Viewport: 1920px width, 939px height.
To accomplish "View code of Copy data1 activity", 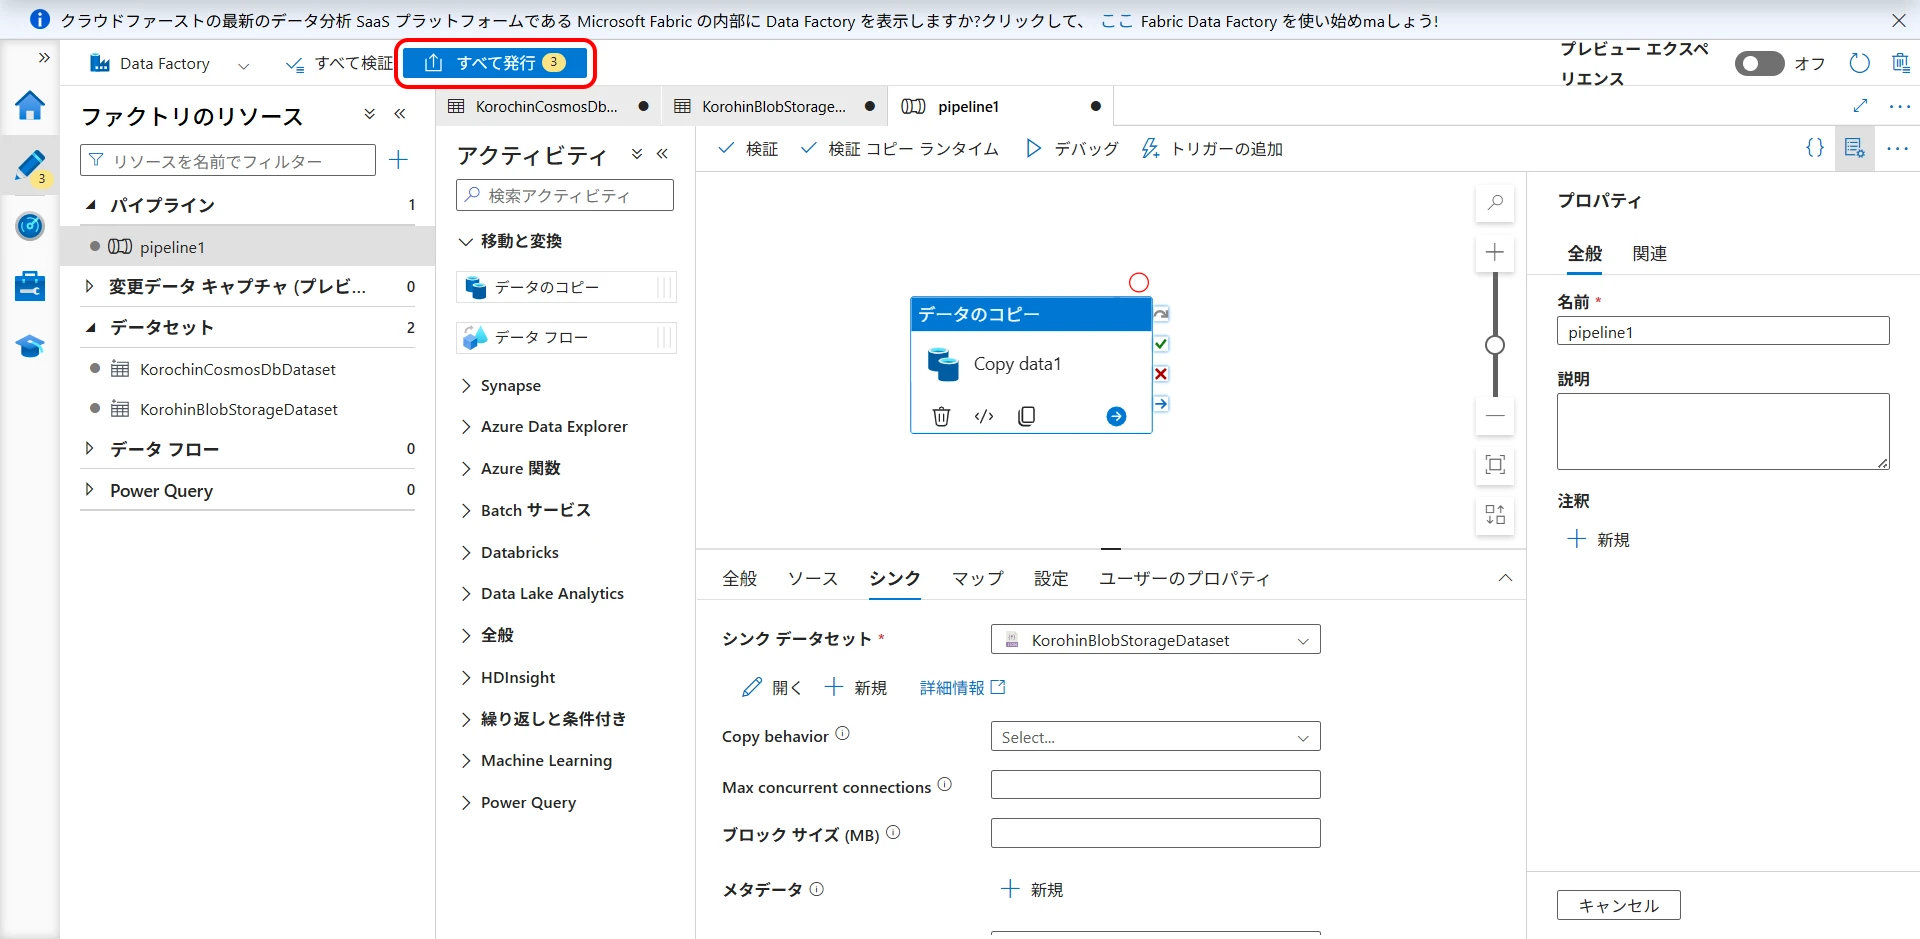I will [984, 416].
